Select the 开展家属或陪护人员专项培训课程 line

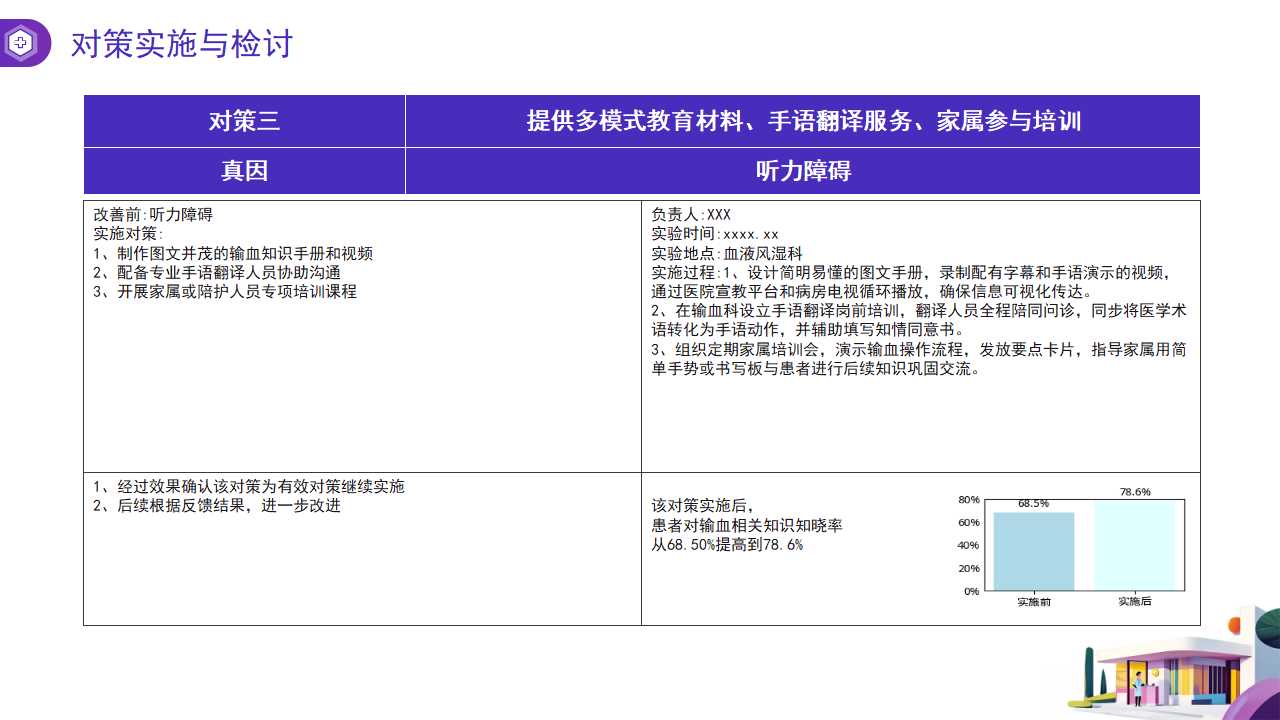pyautogui.click(x=225, y=292)
